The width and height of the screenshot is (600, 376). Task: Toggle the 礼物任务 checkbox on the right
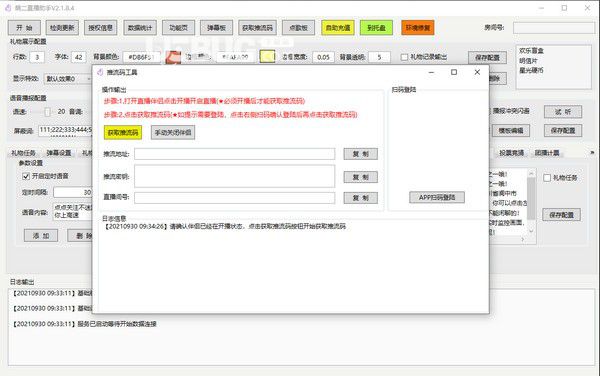click(547, 178)
